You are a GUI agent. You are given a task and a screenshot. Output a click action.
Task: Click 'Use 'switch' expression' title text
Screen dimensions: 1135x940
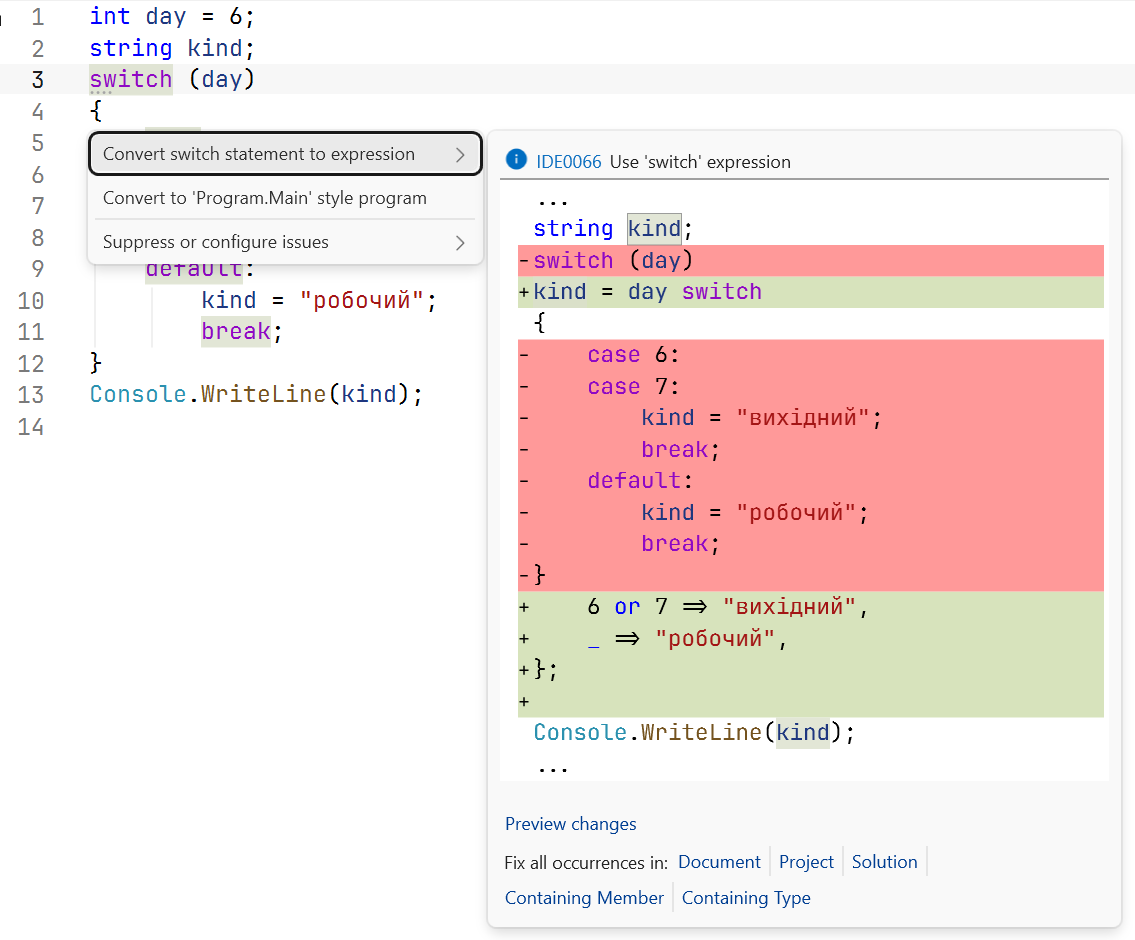click(700, 161)
